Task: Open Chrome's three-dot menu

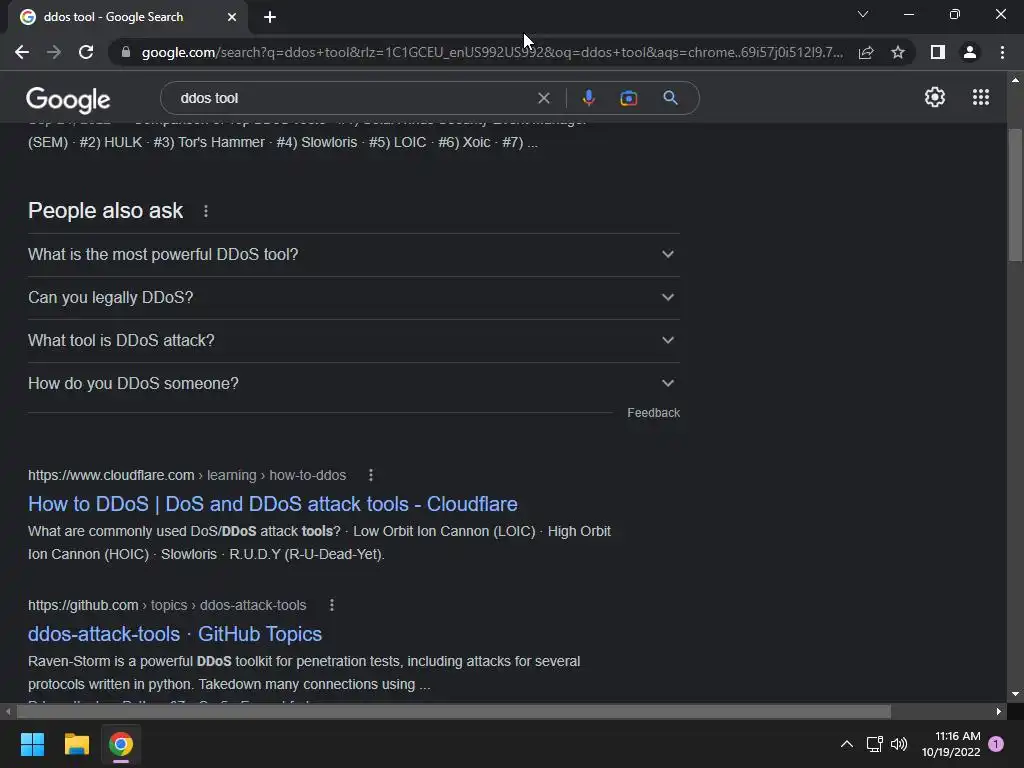Action: 1002,52
